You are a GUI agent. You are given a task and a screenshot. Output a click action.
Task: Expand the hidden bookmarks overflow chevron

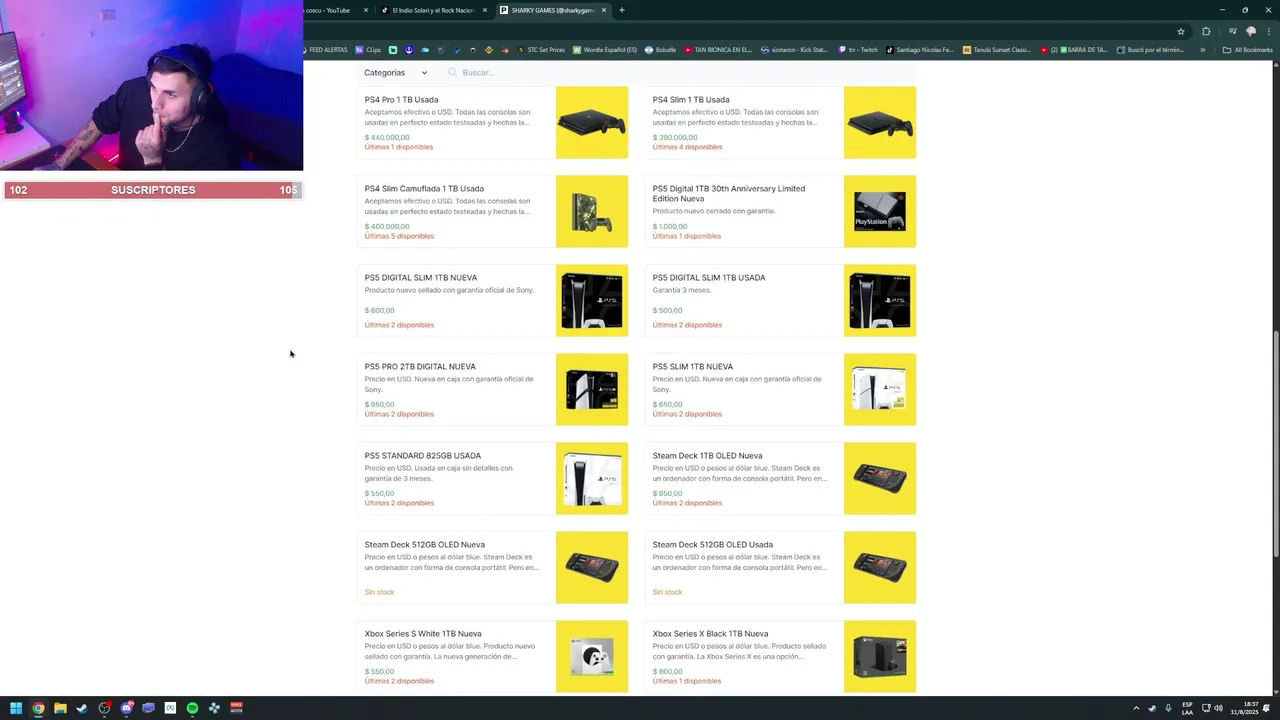click(x=1203, y=50)
